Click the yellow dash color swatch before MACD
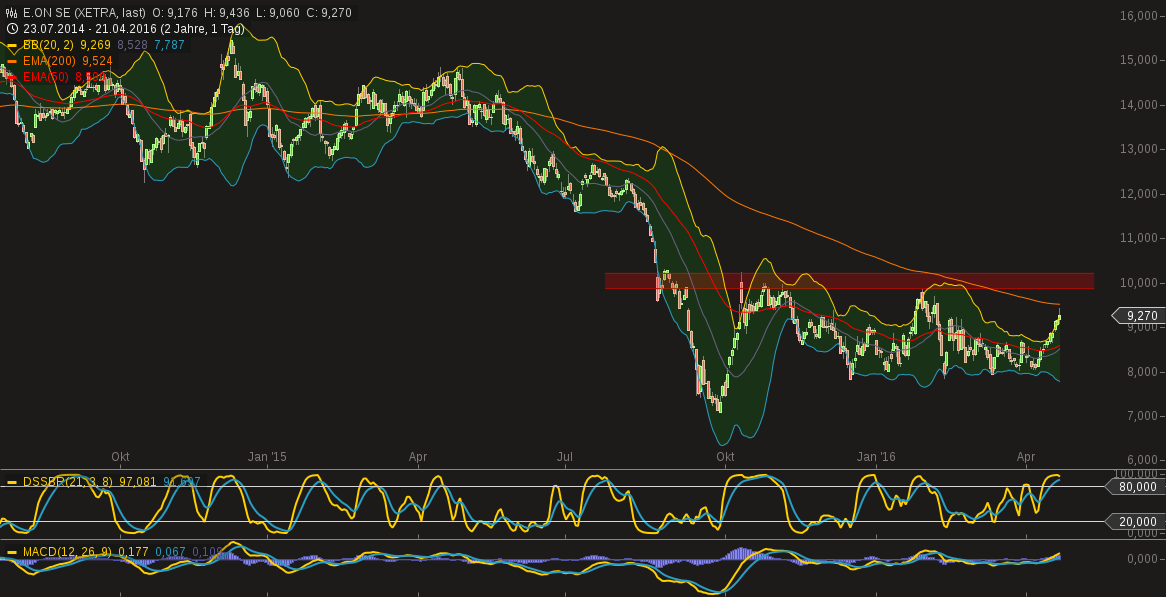 coord(11,551)
